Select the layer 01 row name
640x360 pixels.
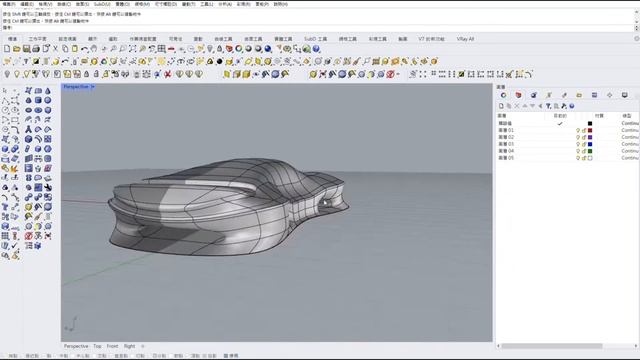pyautogui.click(x=506, y=130)
